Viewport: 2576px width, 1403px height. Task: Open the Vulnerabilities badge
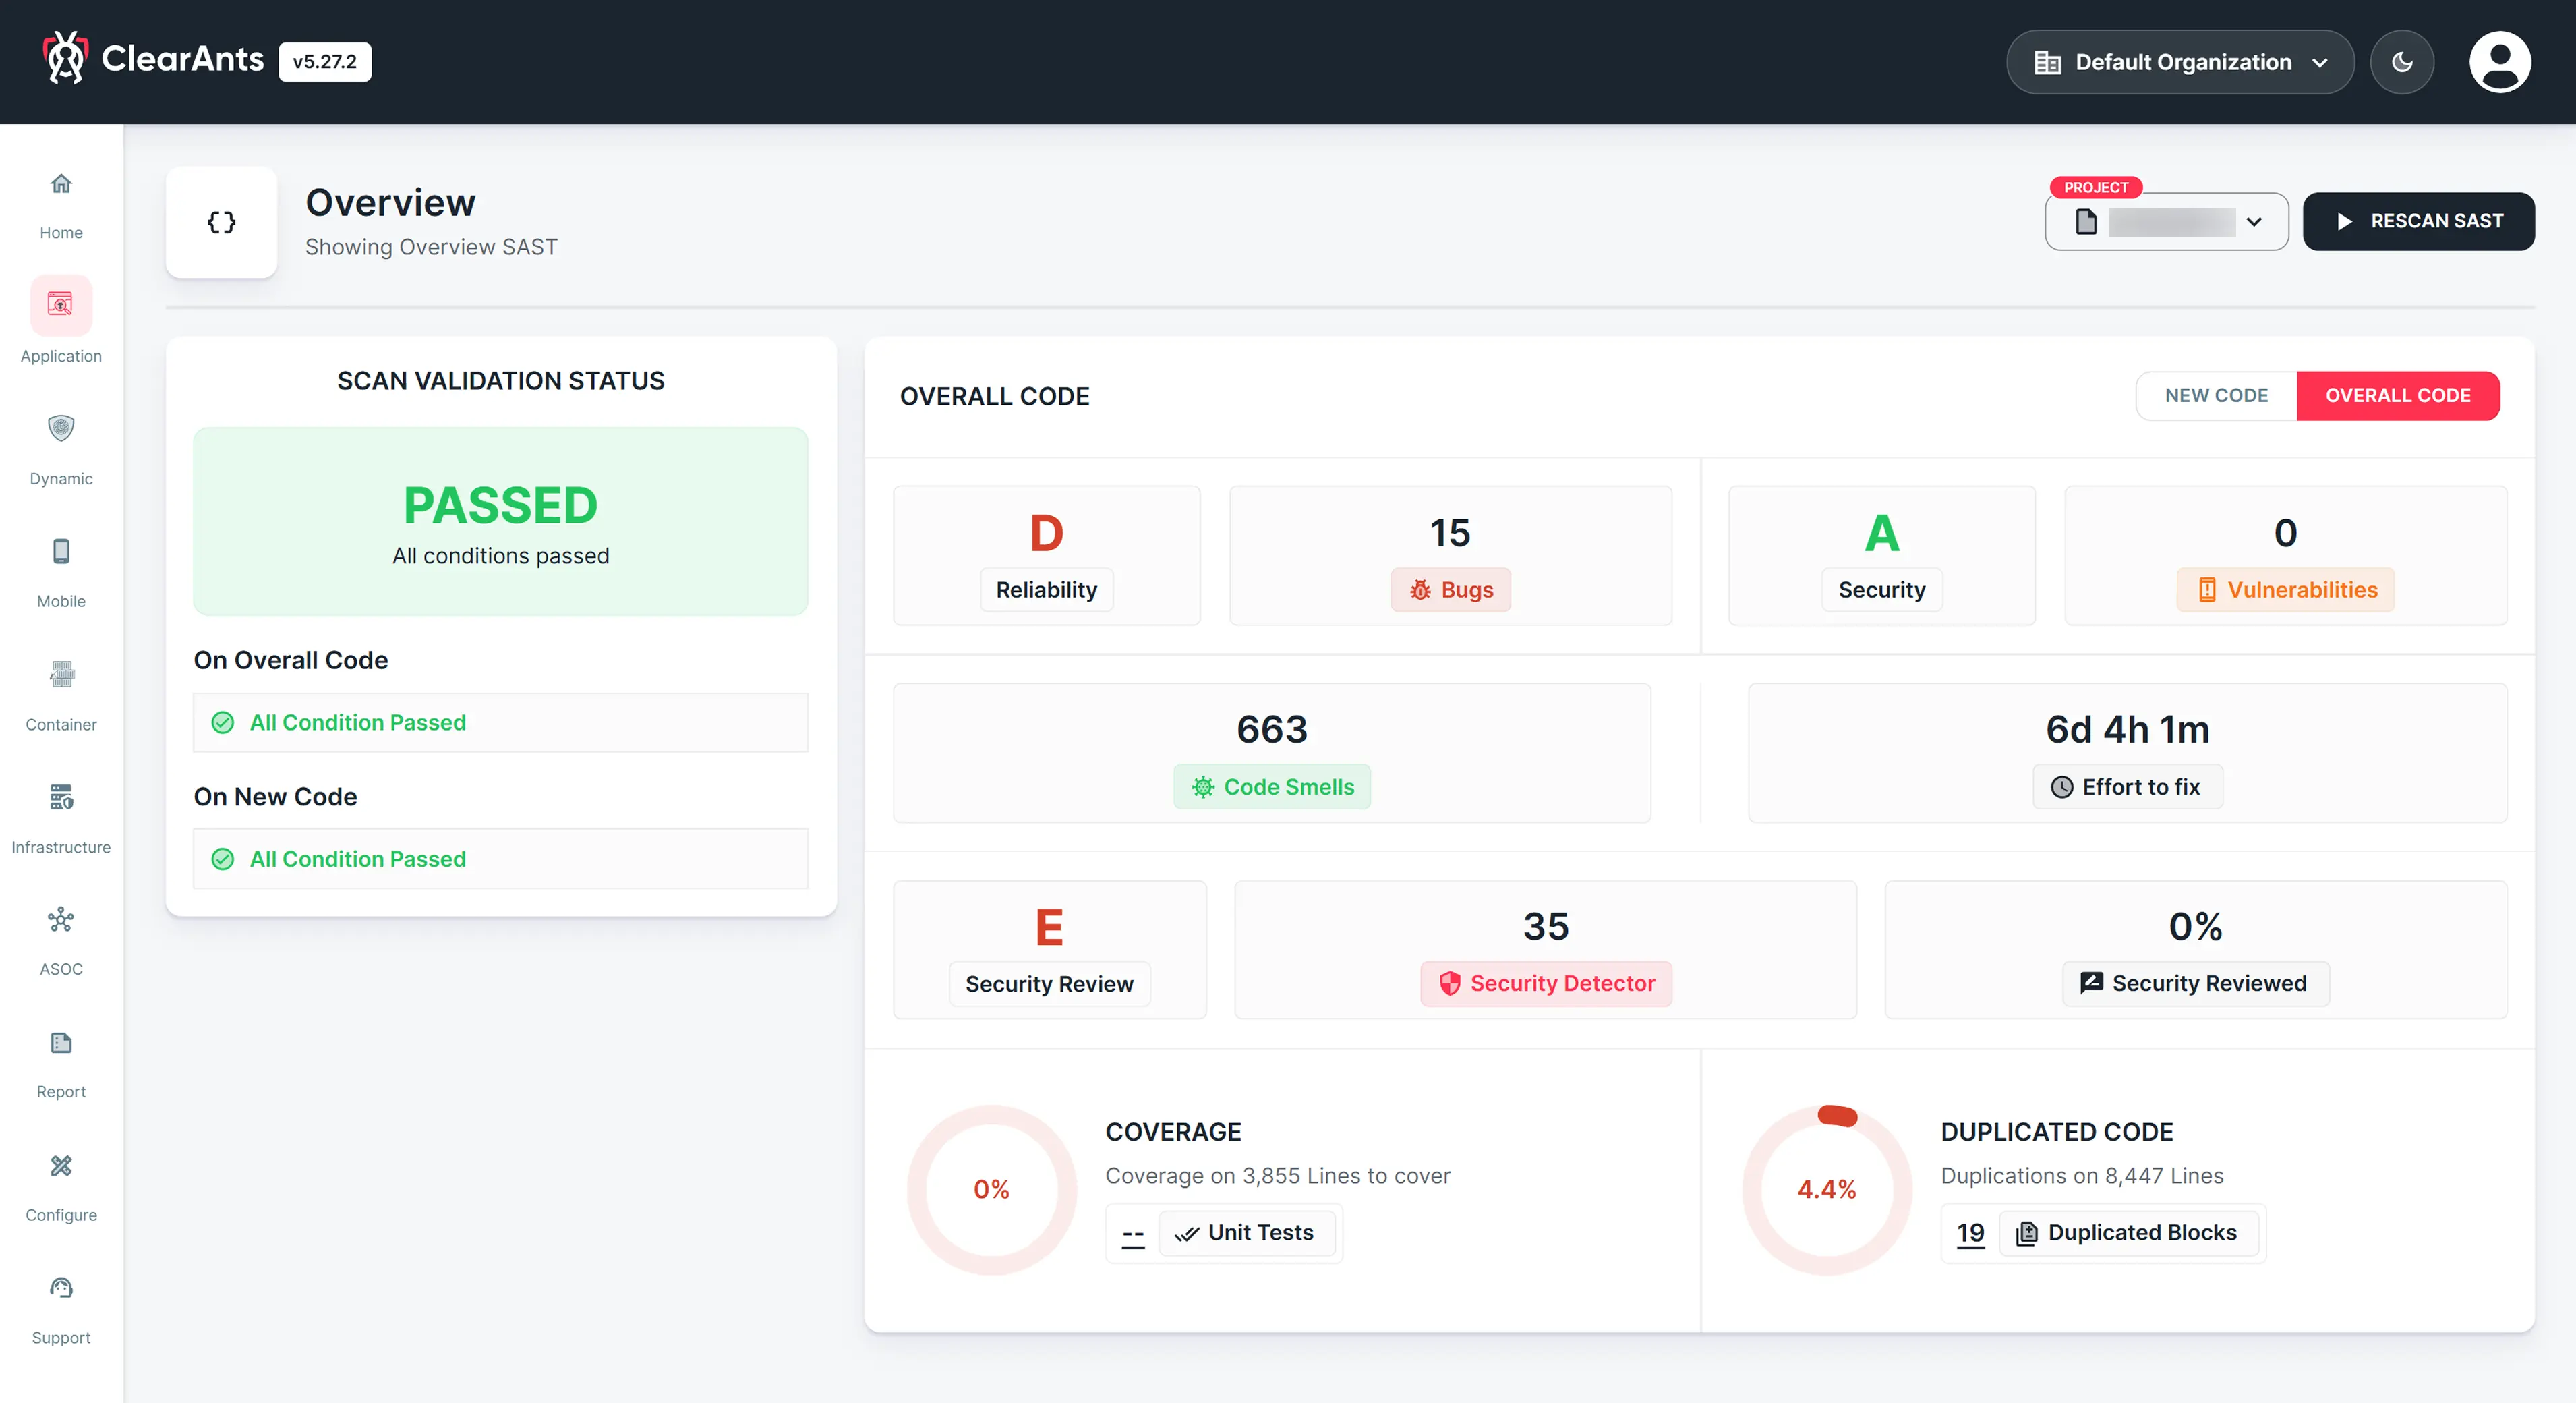pos(2286,590)
